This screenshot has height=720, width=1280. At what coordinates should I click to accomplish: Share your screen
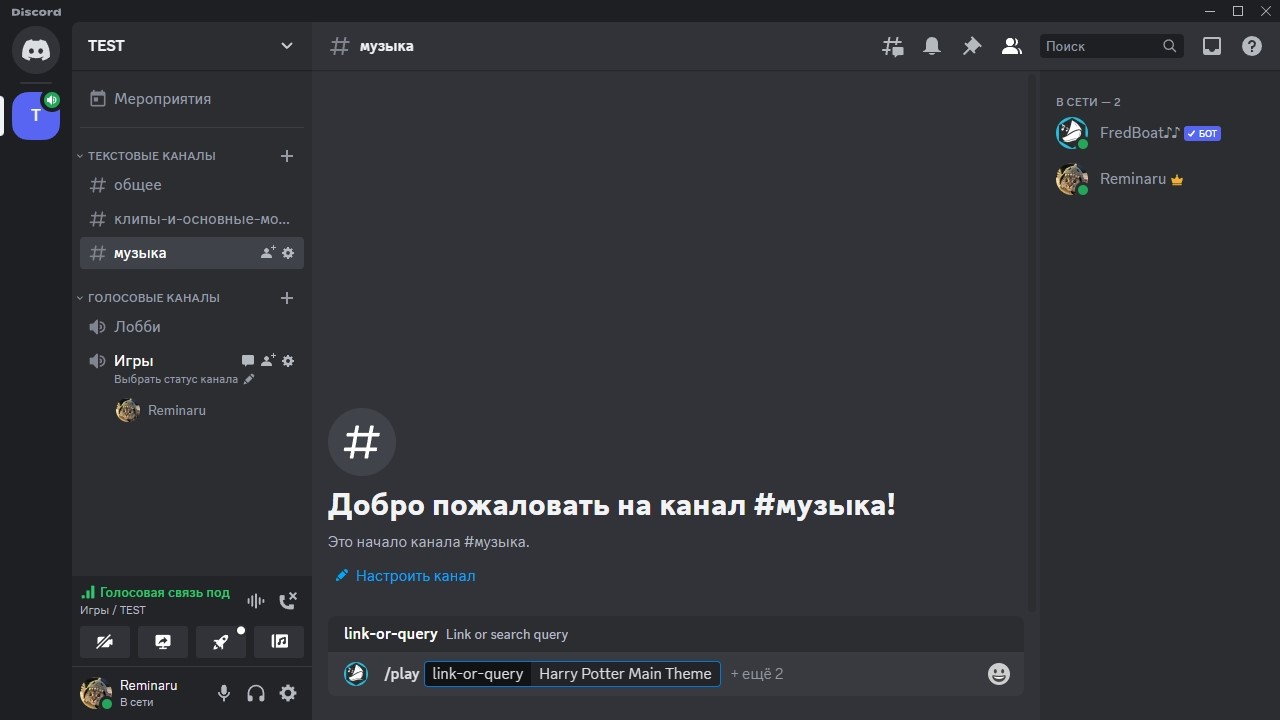click(163, 642)
